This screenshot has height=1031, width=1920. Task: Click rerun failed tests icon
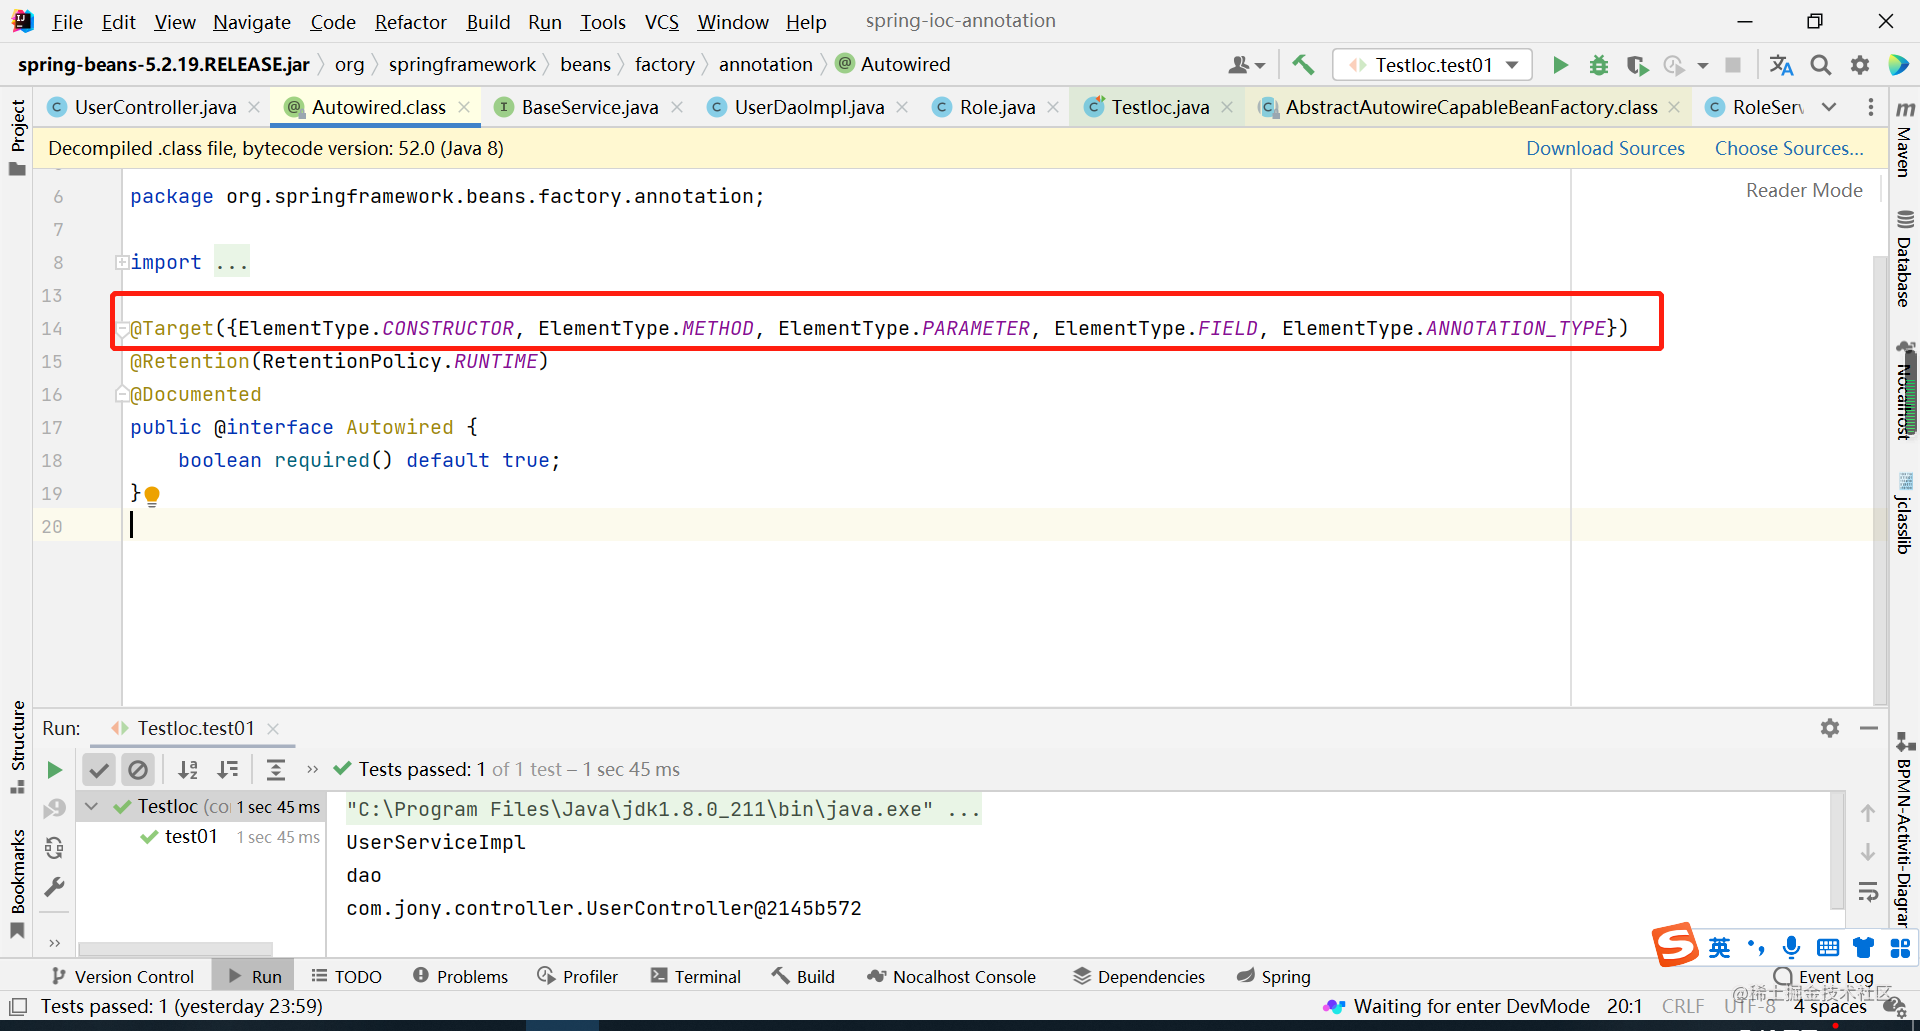click(x=54, y=808)
